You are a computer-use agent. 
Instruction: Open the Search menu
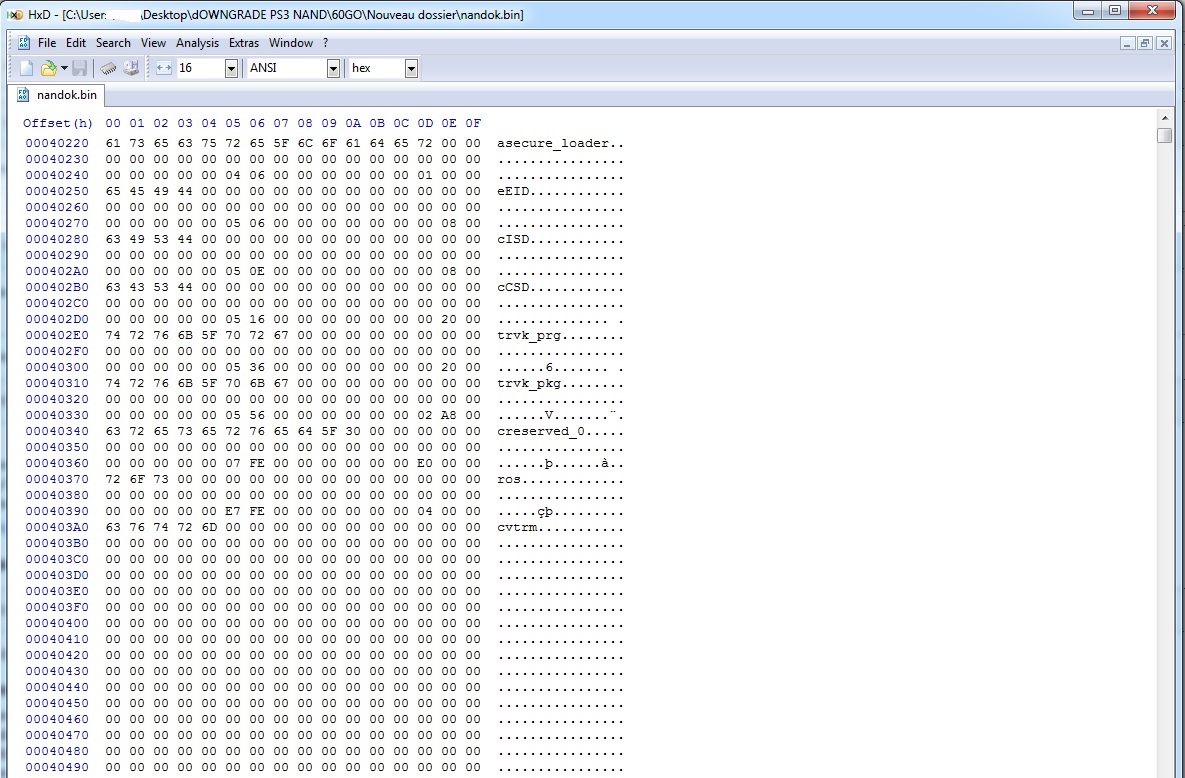(x=113, y=43)
